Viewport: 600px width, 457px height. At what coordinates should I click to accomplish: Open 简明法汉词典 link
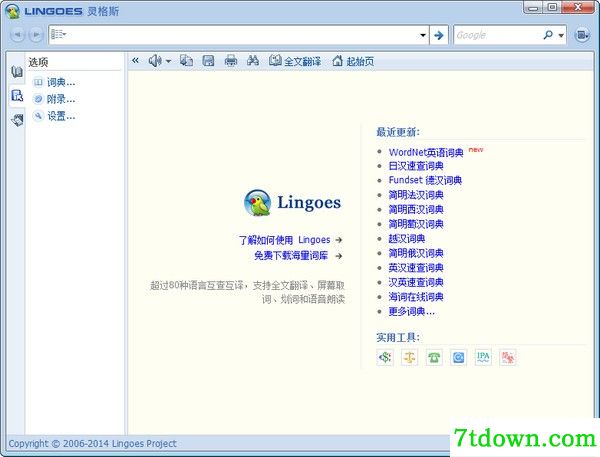click(x=416, y=195)
